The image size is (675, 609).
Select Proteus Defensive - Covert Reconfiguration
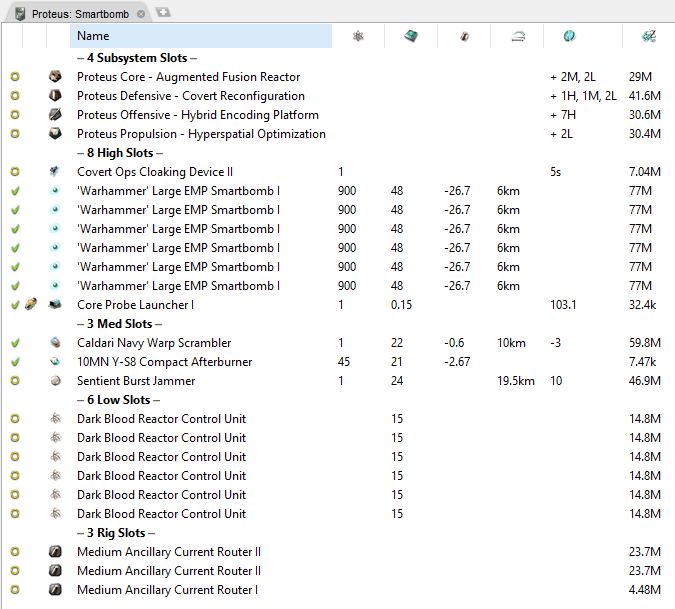[x=191, y=96]
